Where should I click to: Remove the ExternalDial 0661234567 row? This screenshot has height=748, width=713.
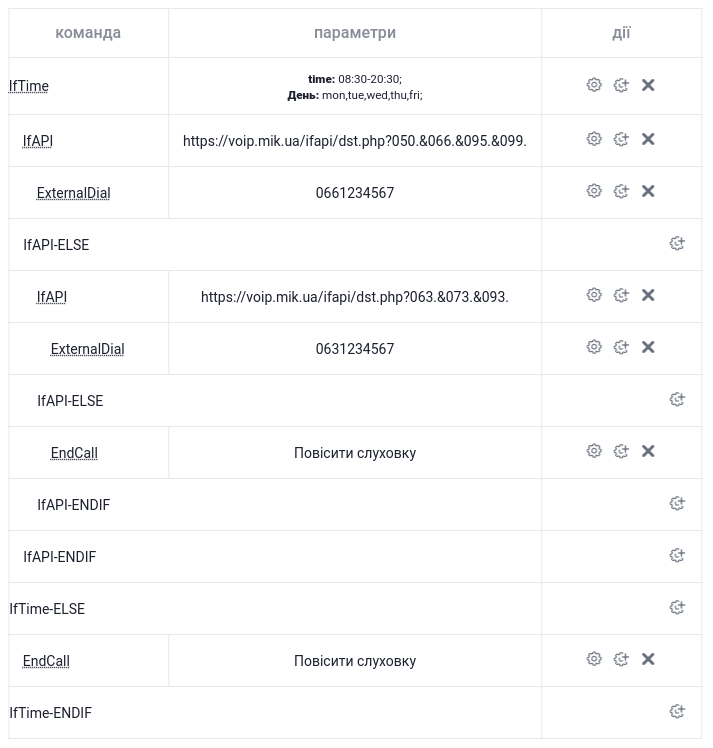click(648, 191)
